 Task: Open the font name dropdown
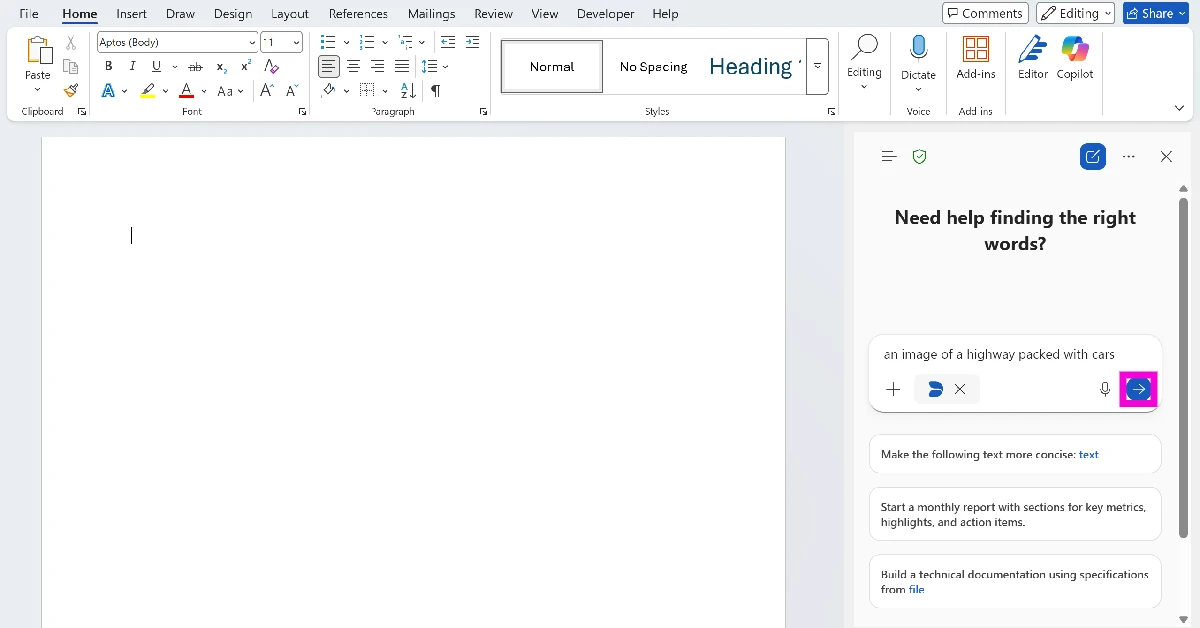coord(252,42)
